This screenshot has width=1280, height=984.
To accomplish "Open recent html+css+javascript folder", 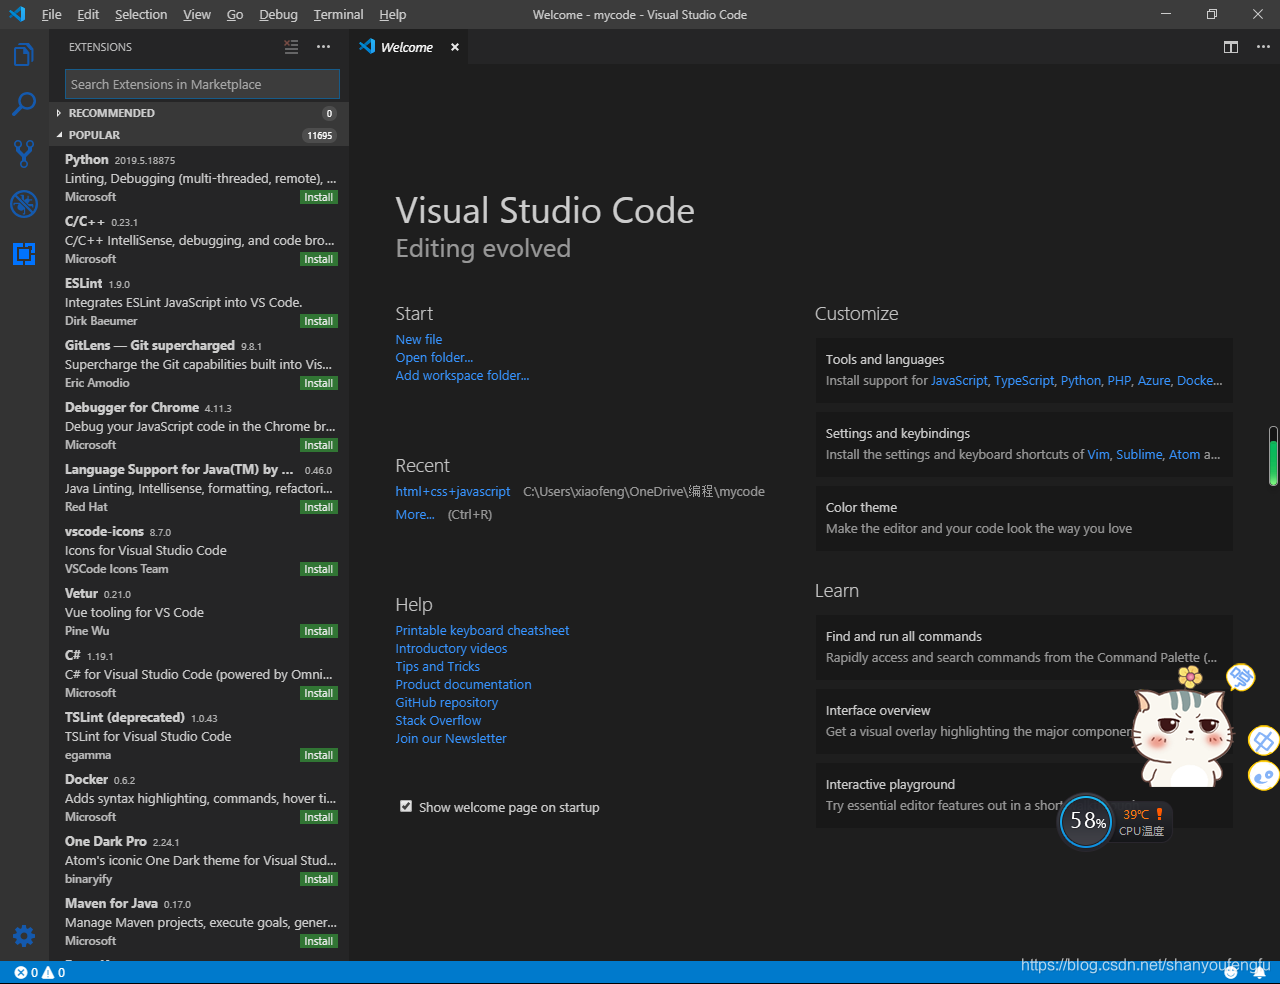I will click(452, 491).
